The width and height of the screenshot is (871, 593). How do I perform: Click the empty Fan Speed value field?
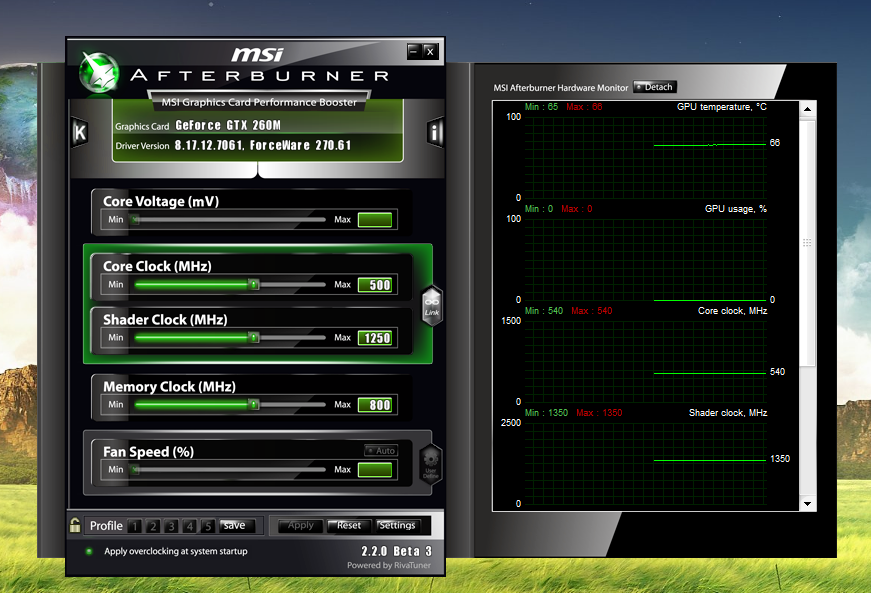375,470
